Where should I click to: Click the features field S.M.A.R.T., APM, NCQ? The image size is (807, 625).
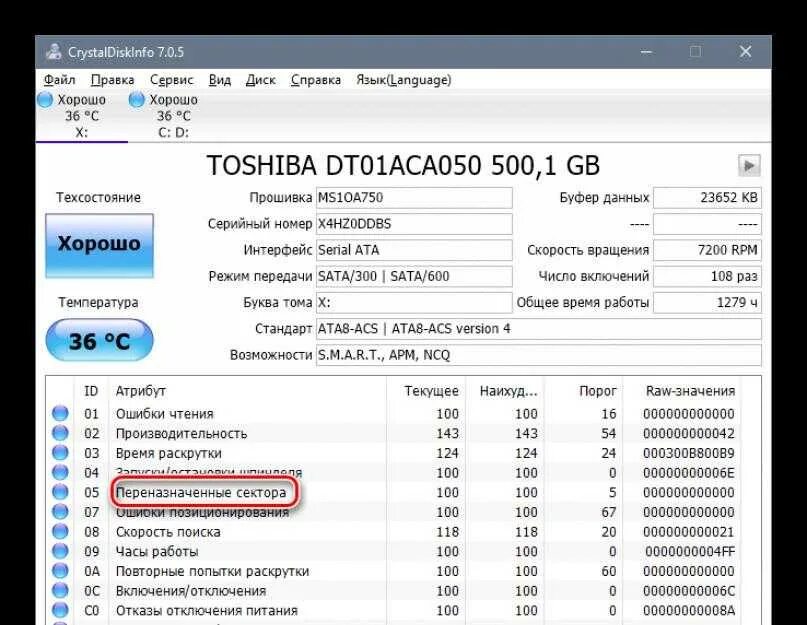(538, 355)
